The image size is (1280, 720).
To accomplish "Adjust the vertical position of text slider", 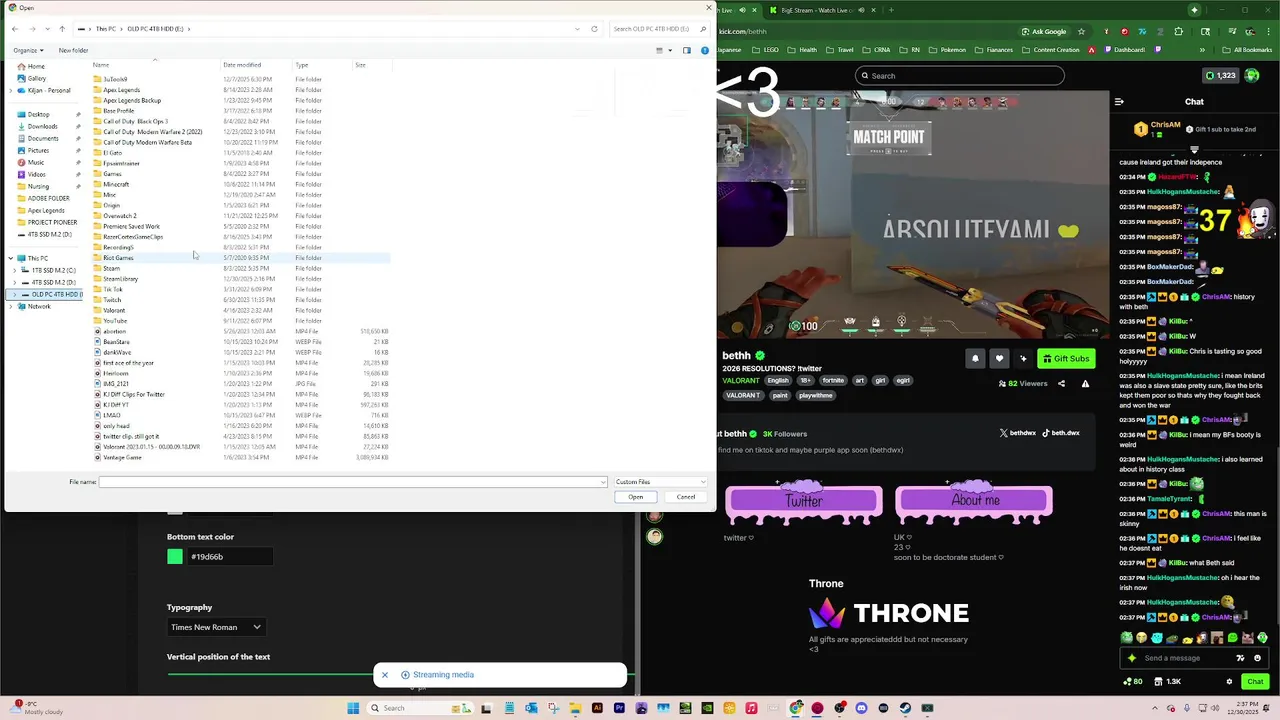I will point(400,674).
